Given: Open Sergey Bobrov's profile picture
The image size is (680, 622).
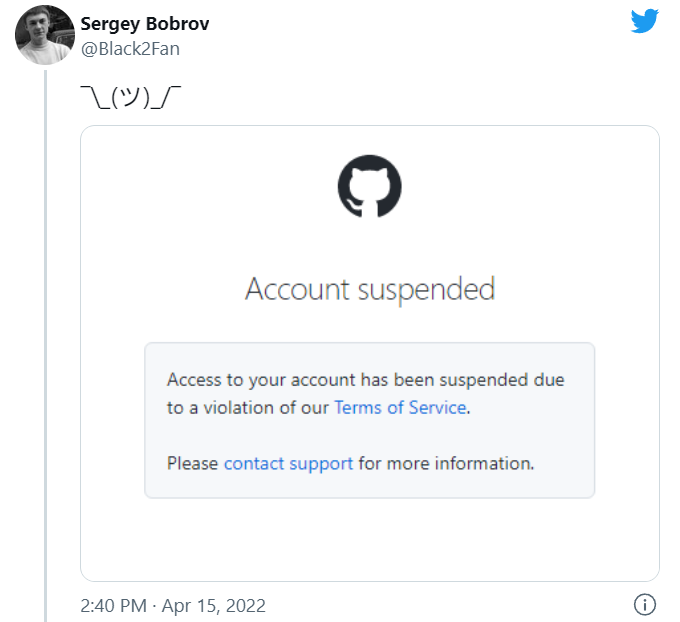Looking at the screenshot, I should pyautogui.click(x=45, y=35).
